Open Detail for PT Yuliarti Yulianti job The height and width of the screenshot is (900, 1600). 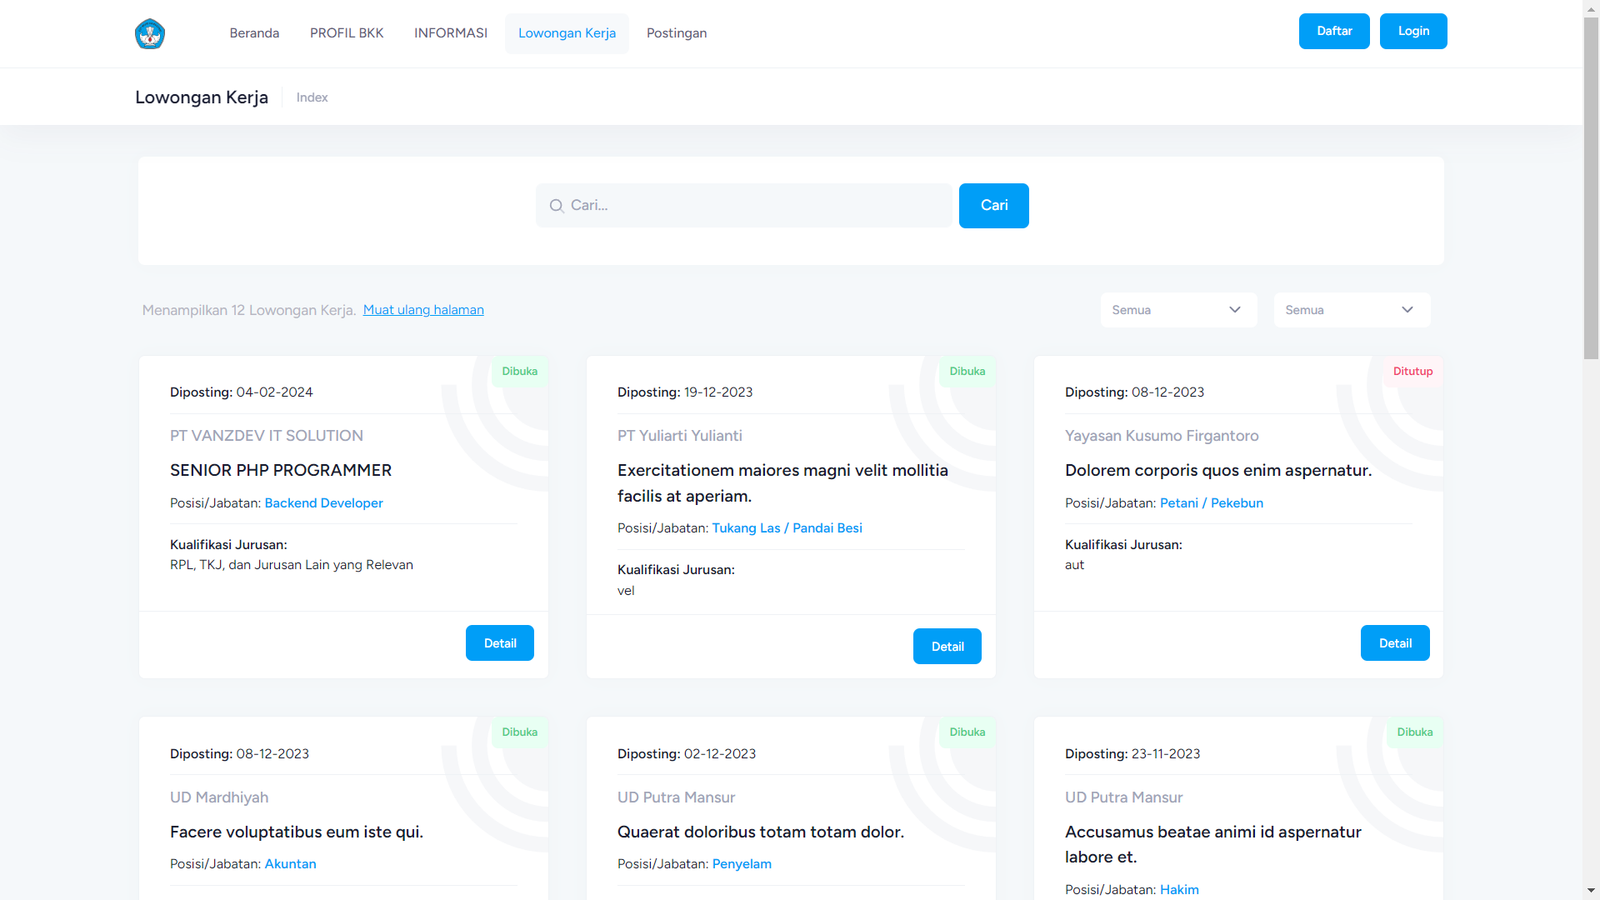tap(947, 646)
